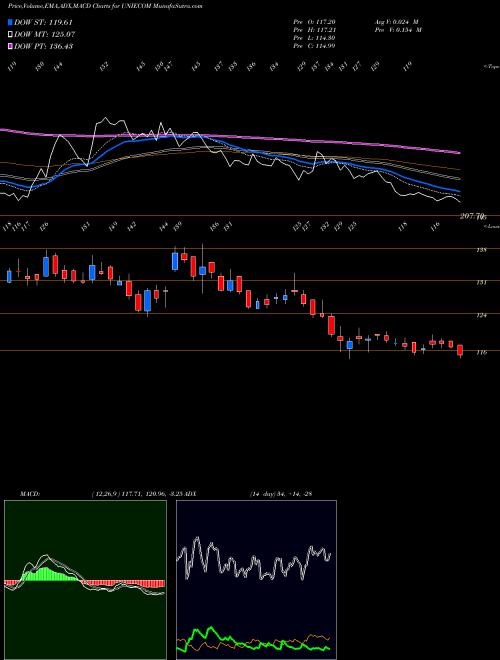Open the MACD histogram chart panel
The image size is (500, 660).
click(85, 580)
